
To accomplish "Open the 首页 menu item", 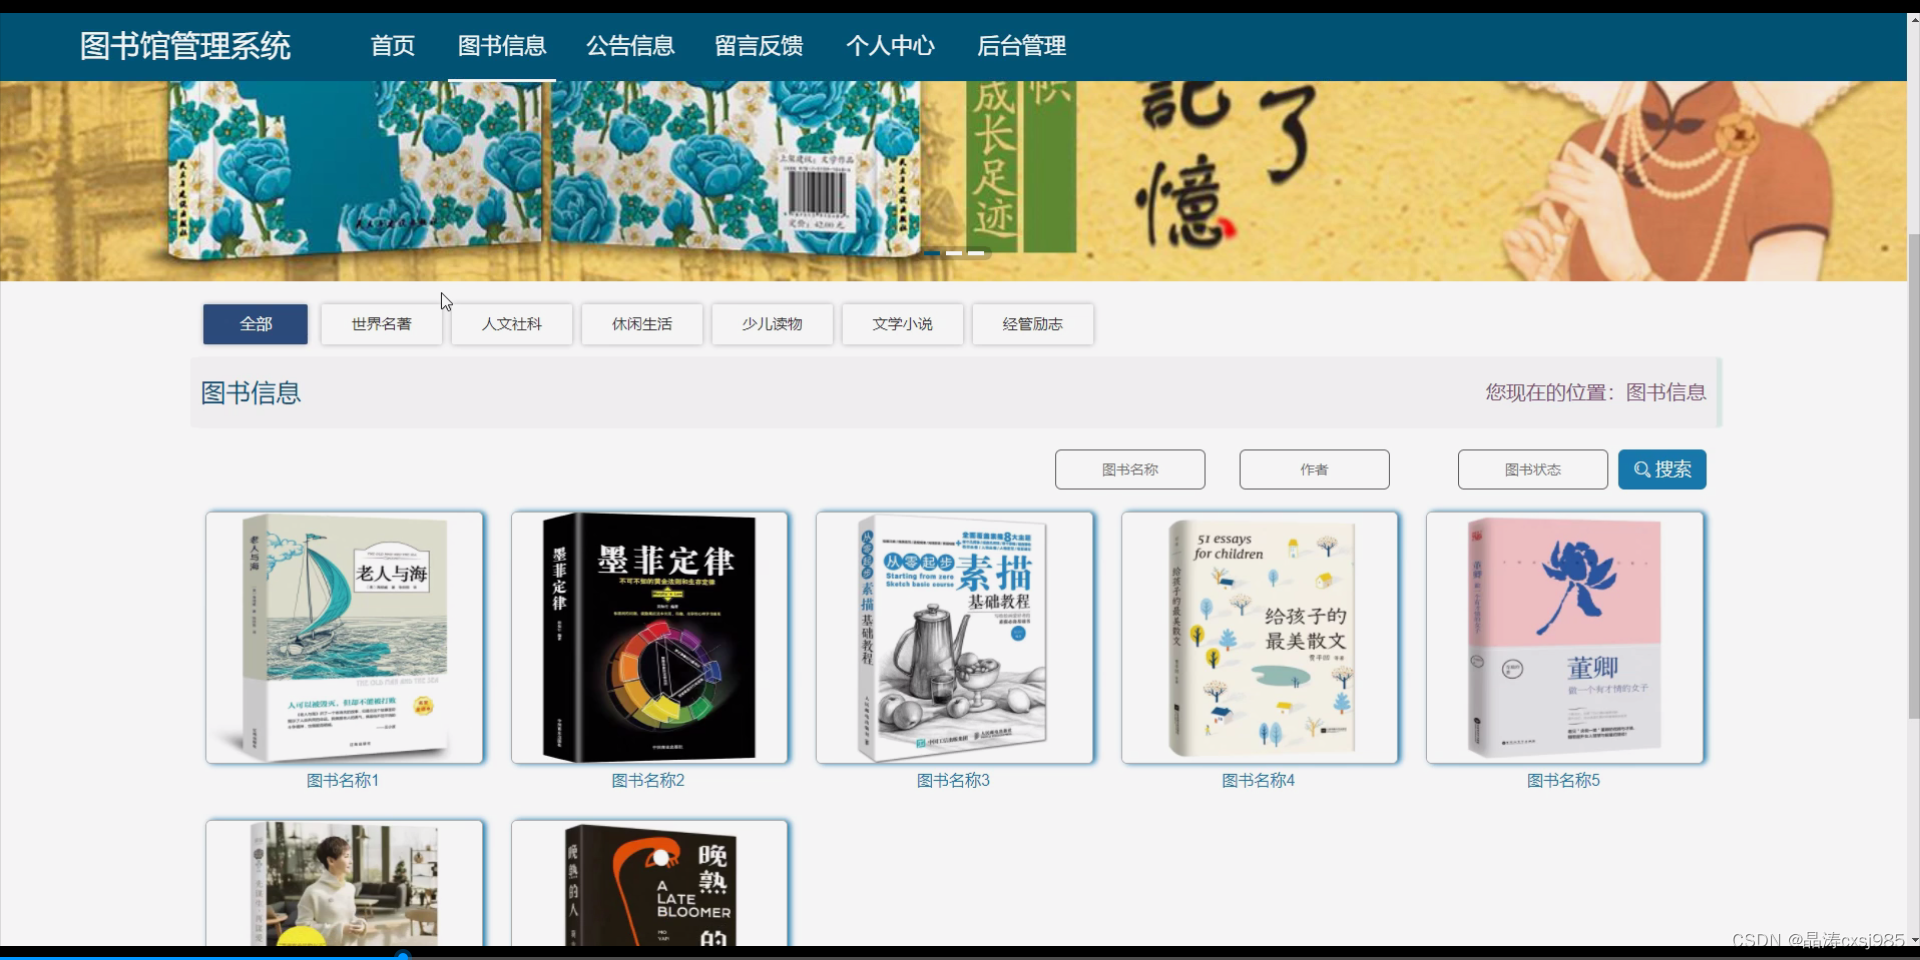I will pyautogui.click(x=391, y=46).
